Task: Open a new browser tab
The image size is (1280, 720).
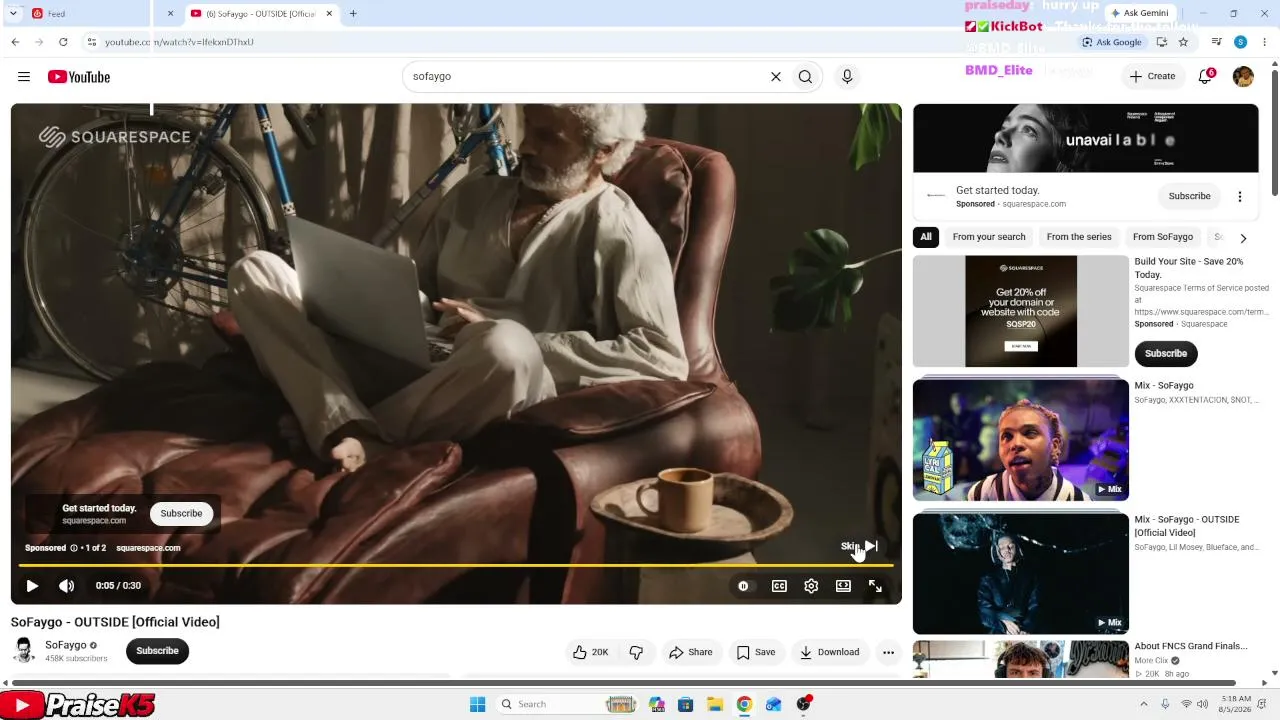Action: (x=353, y=14)
